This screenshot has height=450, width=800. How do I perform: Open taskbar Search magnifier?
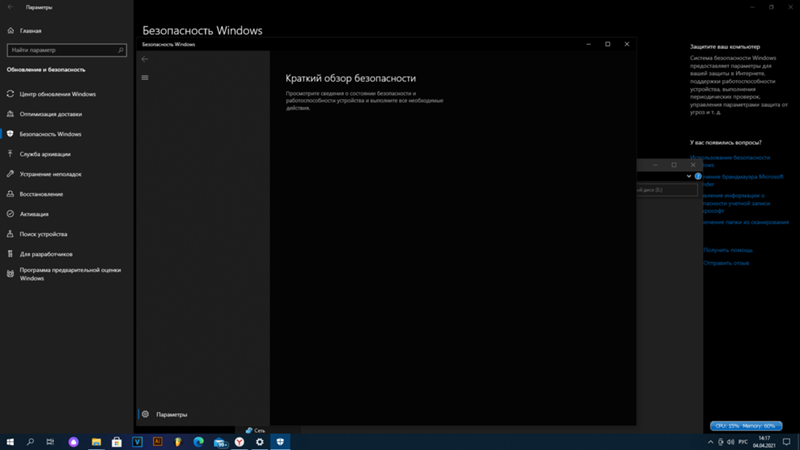30,442
